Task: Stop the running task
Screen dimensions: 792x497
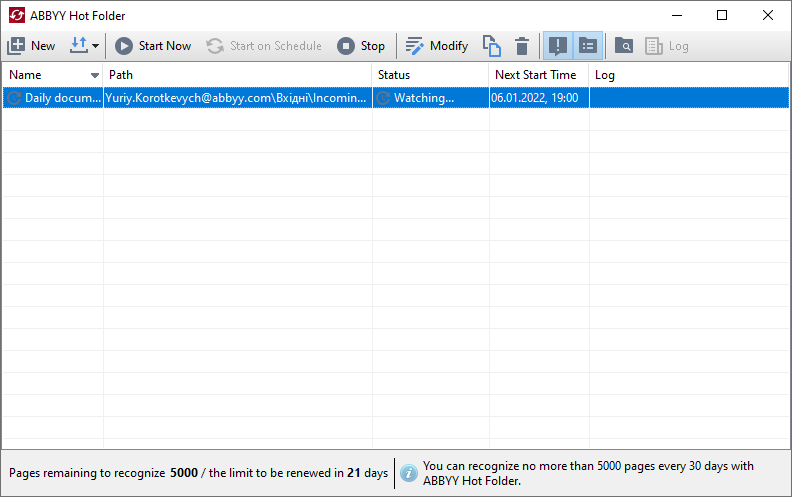Action: (361, 46)
